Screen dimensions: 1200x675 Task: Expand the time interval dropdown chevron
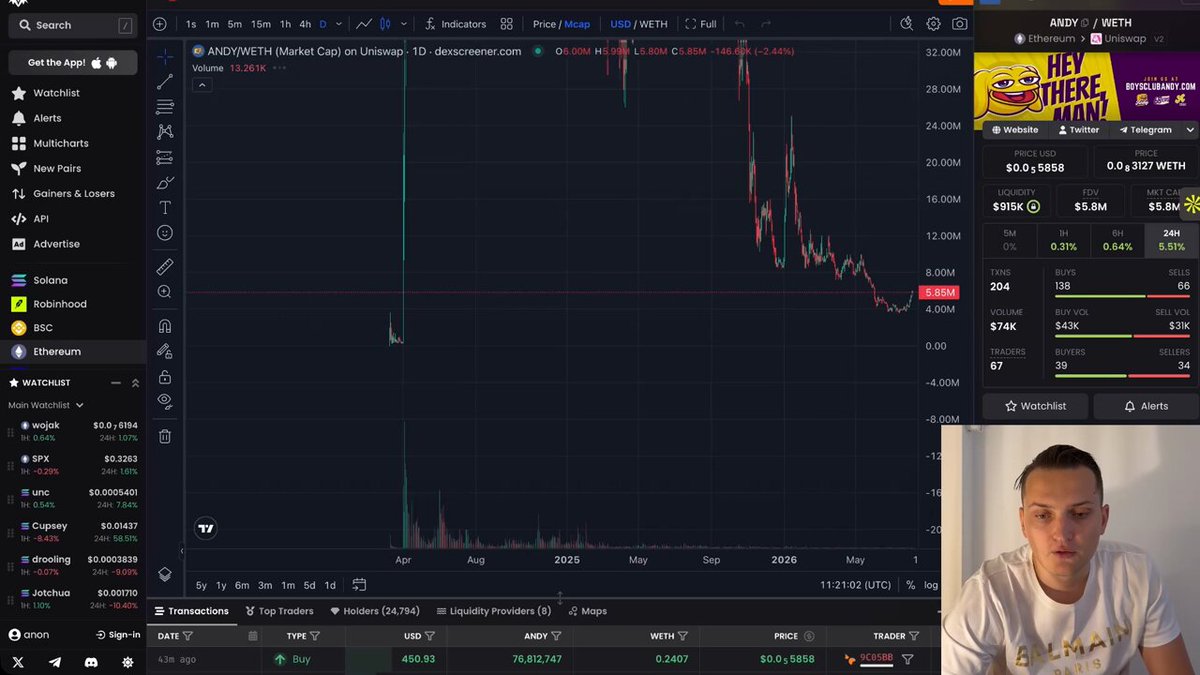point(339,24)
